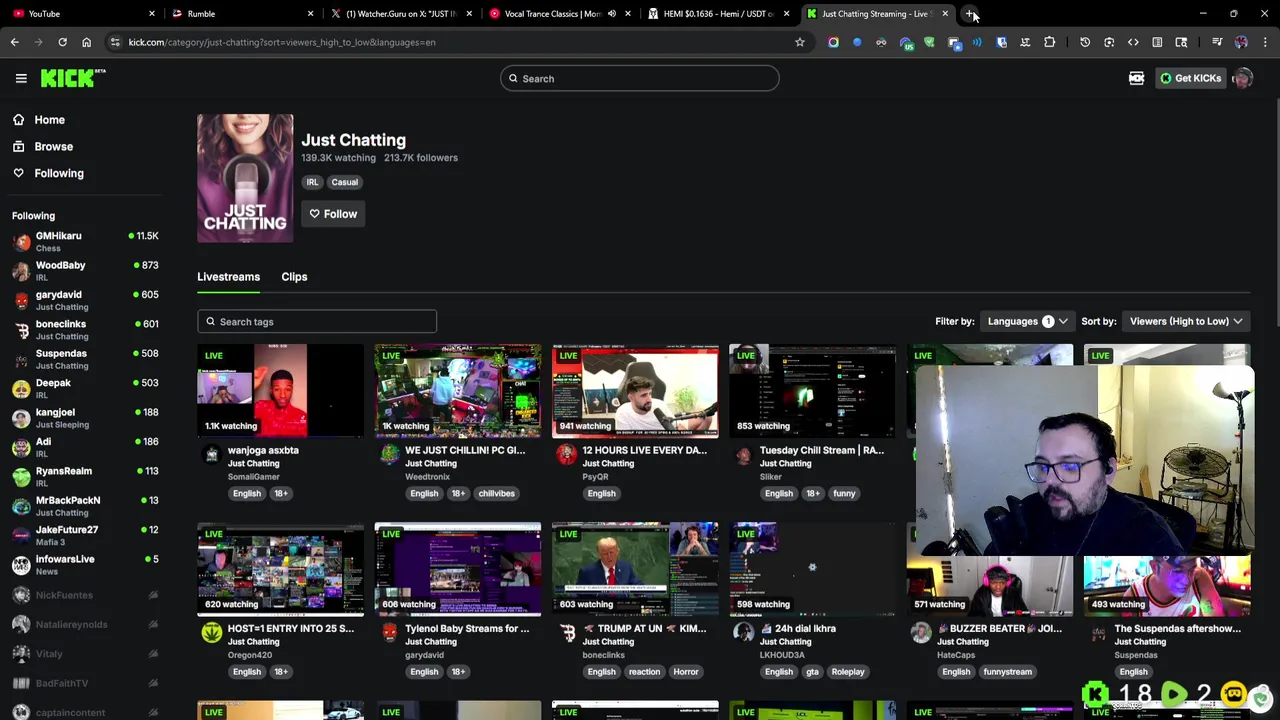Open the 12 HOURS LIVE EVERY DAY thumbnail

click(635, 391)
